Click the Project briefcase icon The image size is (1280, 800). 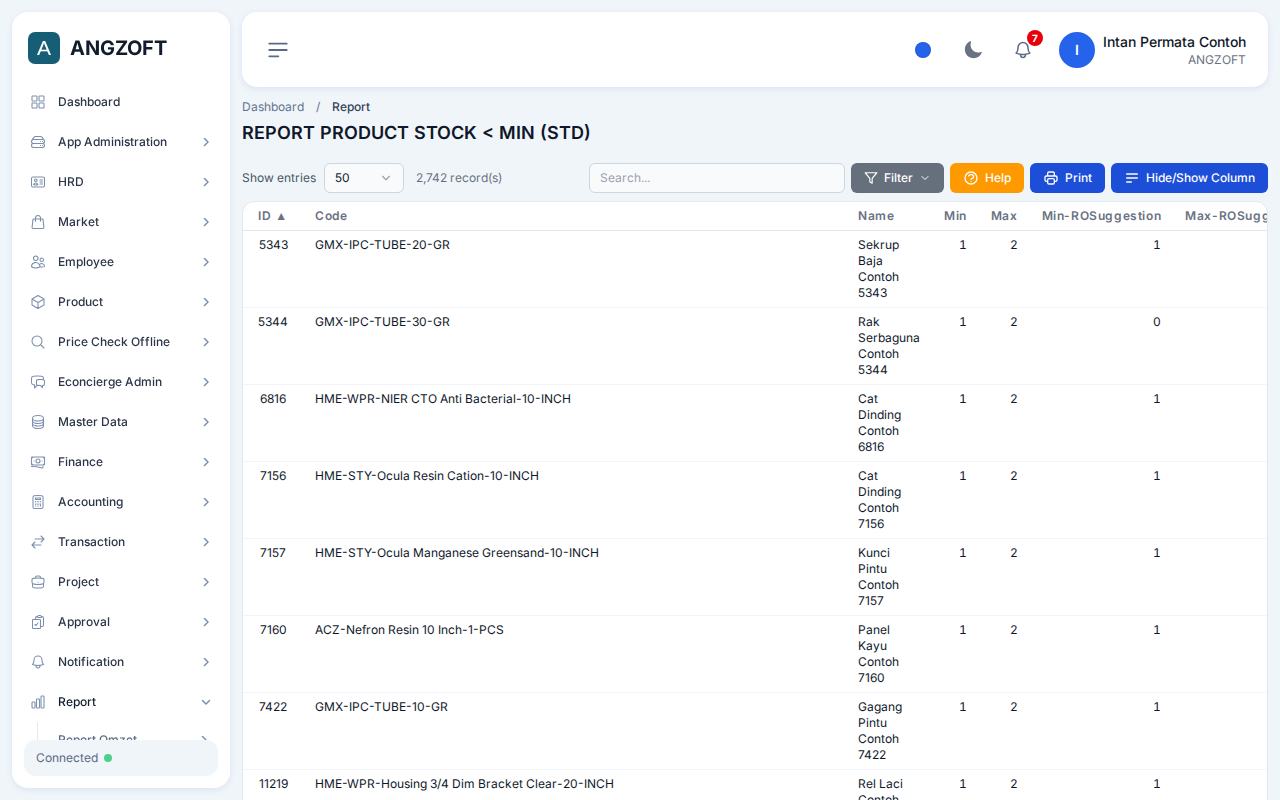(38, 582)
